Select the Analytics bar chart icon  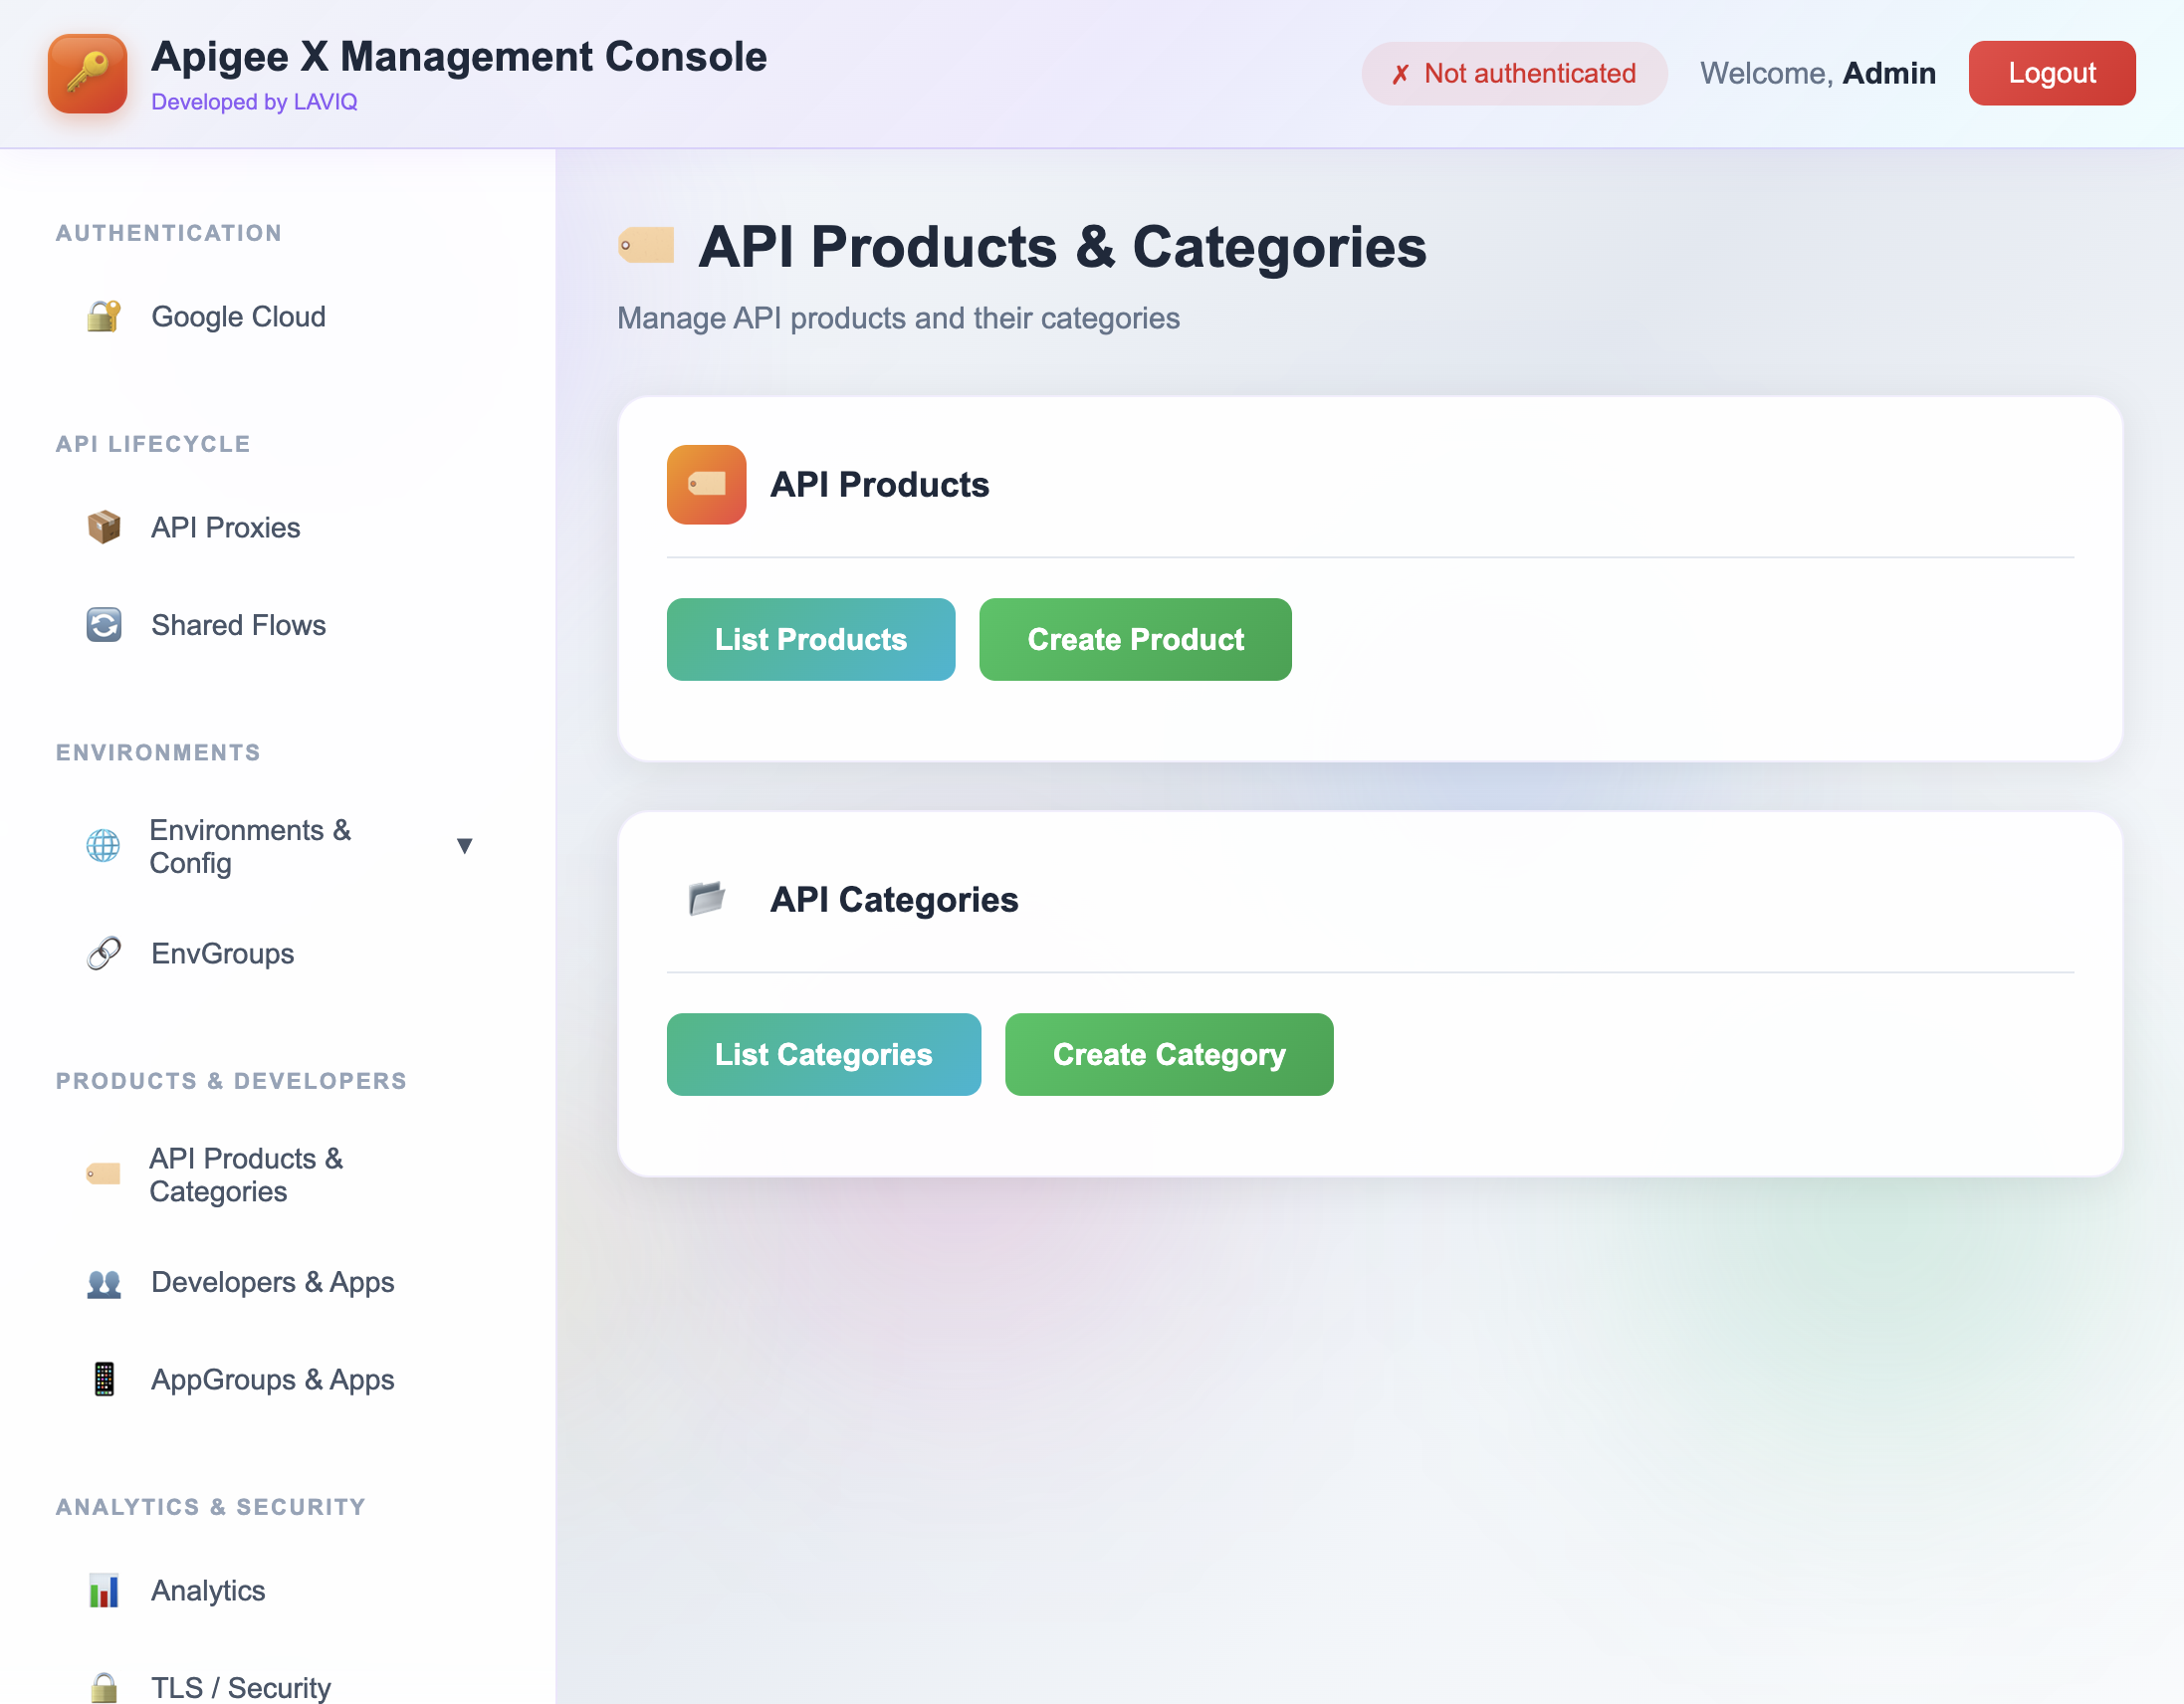tap(104, 1590)
